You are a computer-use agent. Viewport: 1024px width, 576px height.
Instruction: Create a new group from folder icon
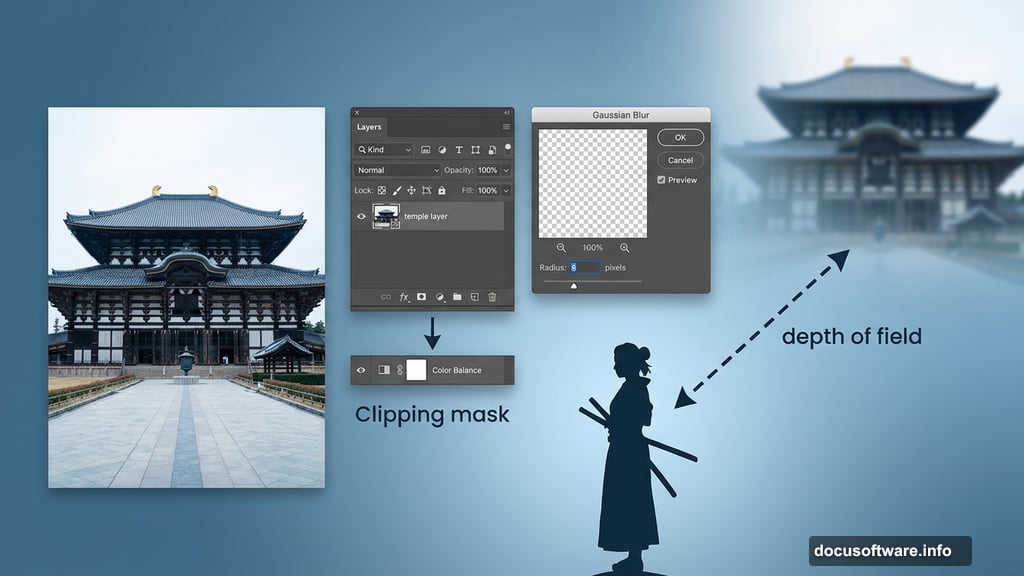457,296
